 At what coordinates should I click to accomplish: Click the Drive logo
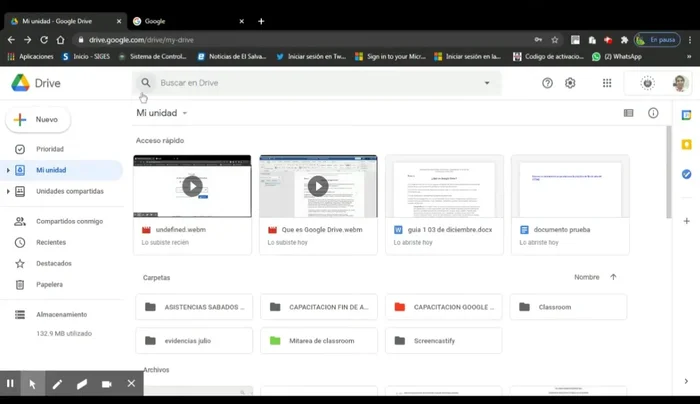(36, 83)
